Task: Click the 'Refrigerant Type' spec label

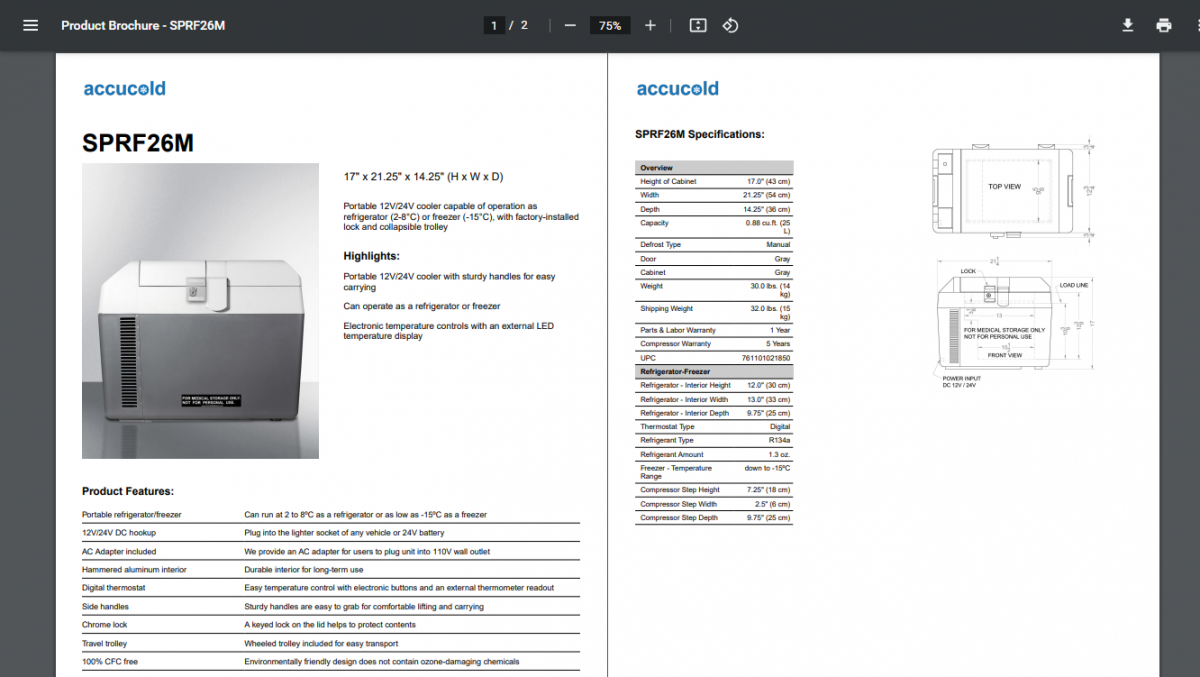Action: click(666, 440)
